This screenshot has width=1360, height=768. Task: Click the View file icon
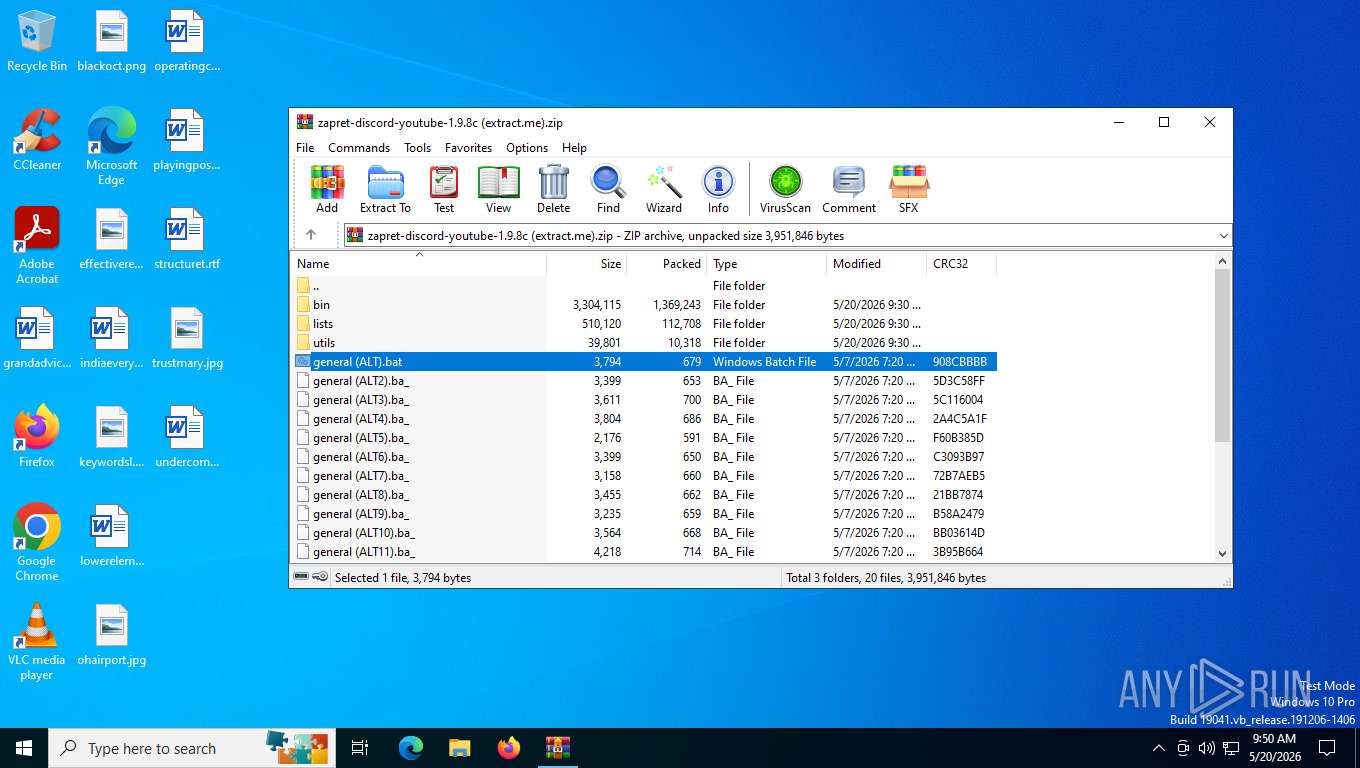click(x=498, y=189)
